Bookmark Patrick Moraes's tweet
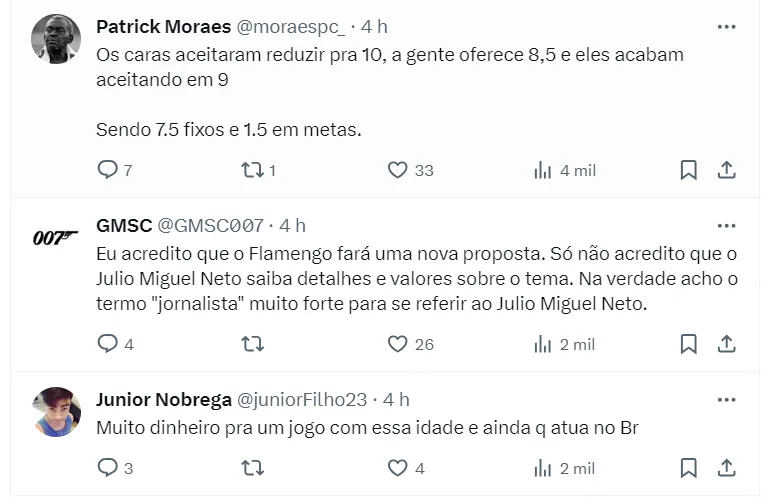Viewport: 761px width, 497px height. (x=688, y=170)
